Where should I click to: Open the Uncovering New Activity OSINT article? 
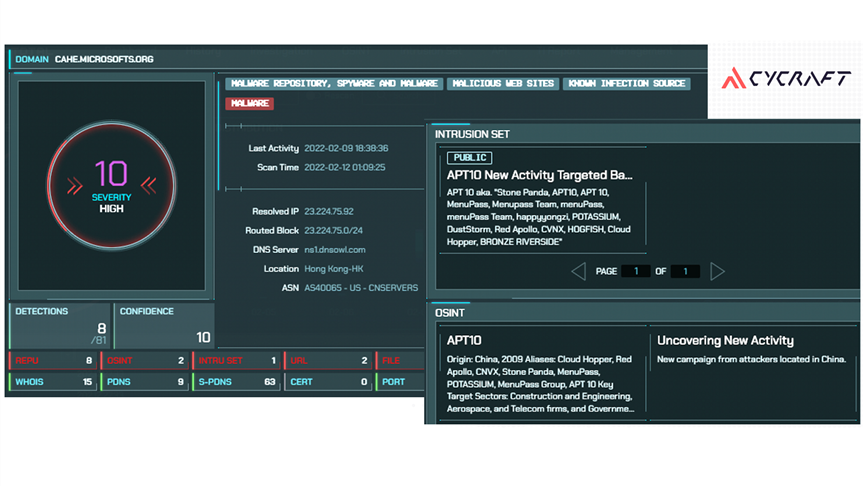point(725,341)
